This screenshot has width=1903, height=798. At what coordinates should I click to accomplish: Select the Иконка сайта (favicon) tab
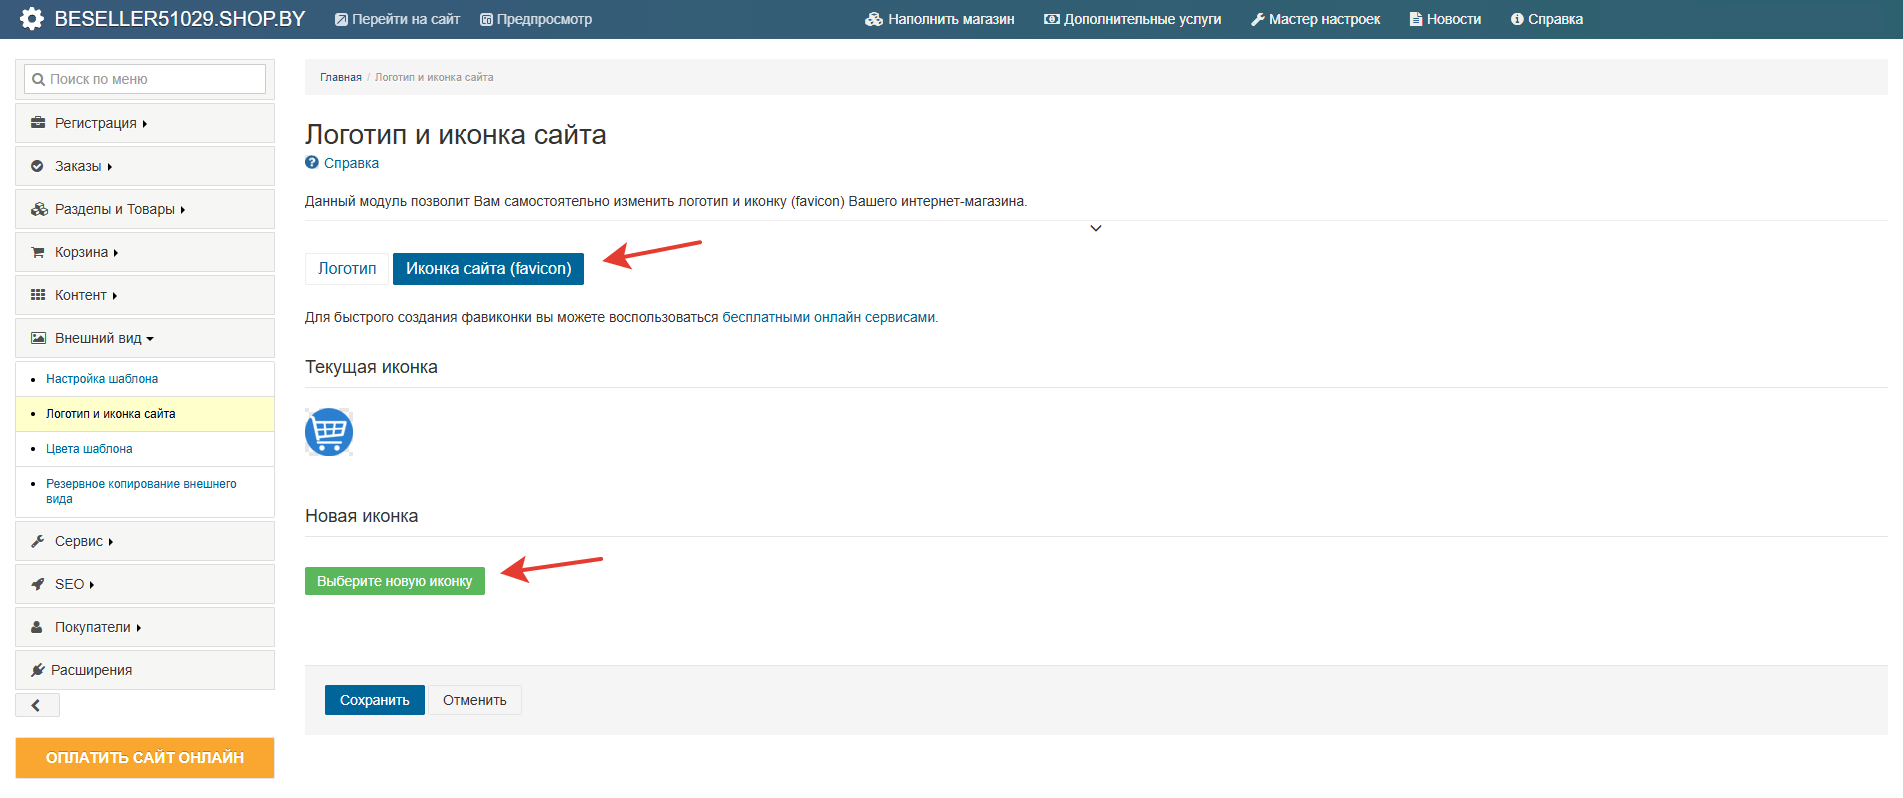[x=488, y=268]
